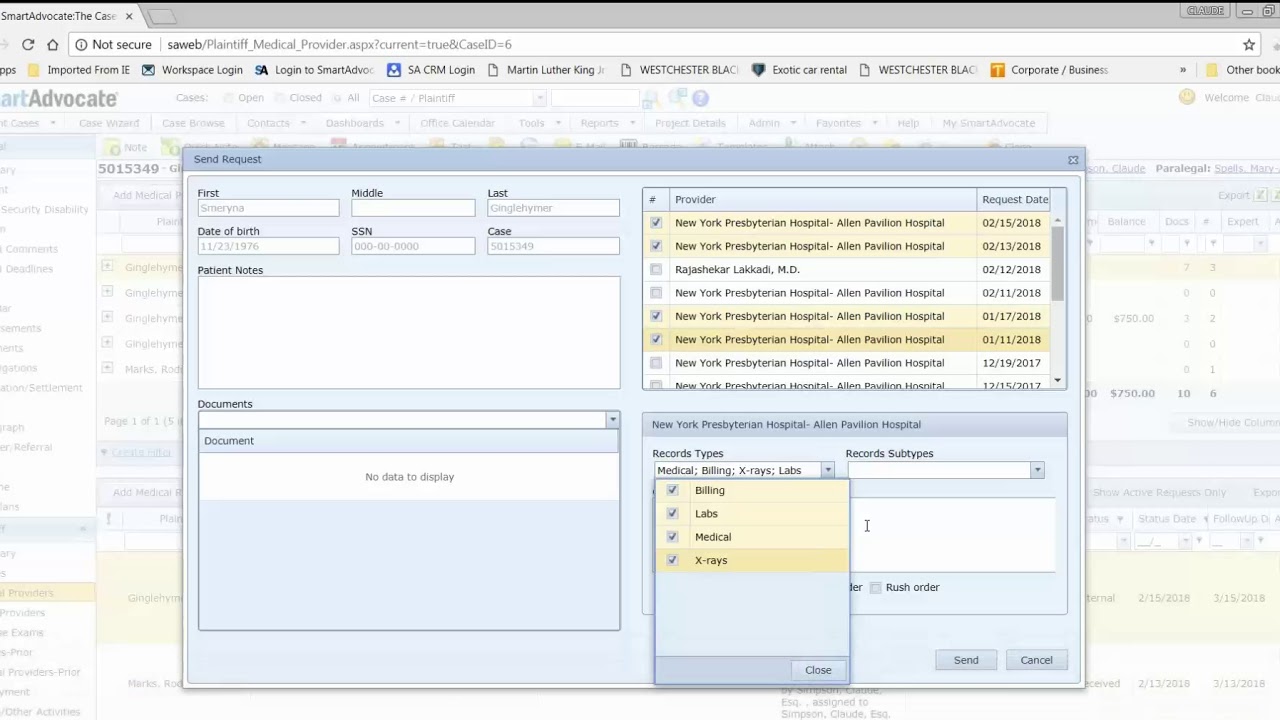Select the 12/19/2017 request date cell
This screenshot has height=720, width=1280.
click(1011, 363)
